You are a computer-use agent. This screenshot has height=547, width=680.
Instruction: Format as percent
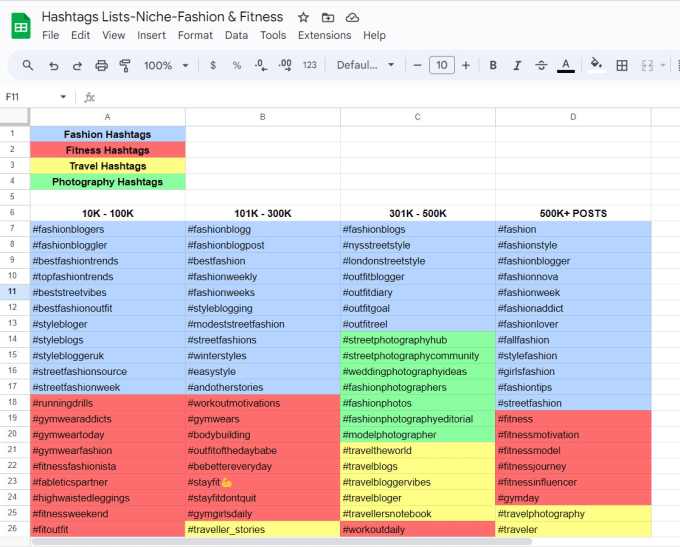tap(236, 66)
